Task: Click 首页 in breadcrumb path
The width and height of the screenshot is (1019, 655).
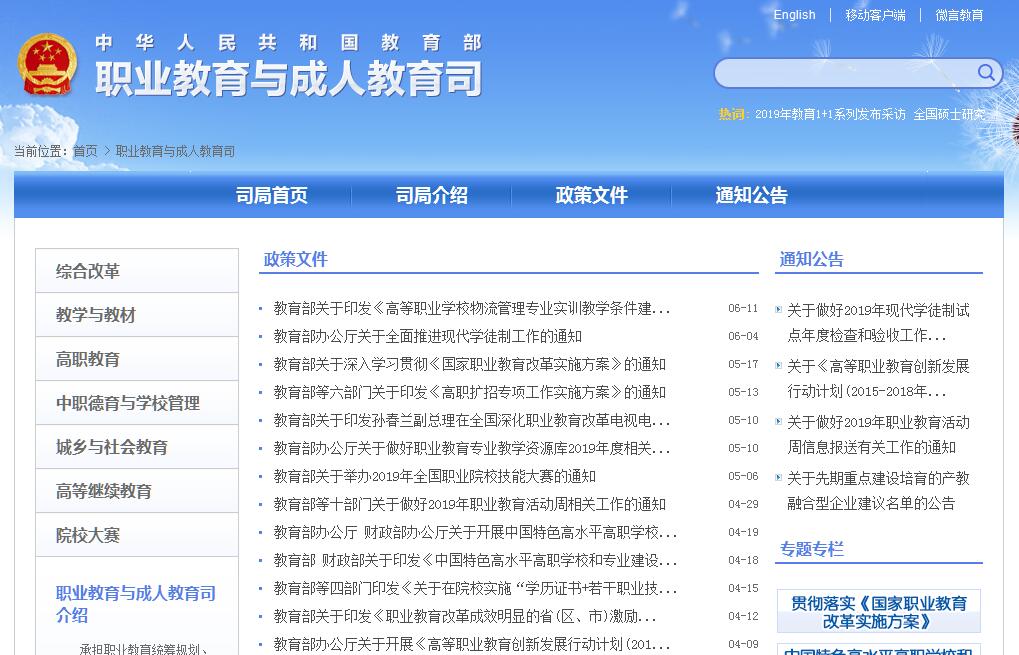Action: click(x=85, y=152)
